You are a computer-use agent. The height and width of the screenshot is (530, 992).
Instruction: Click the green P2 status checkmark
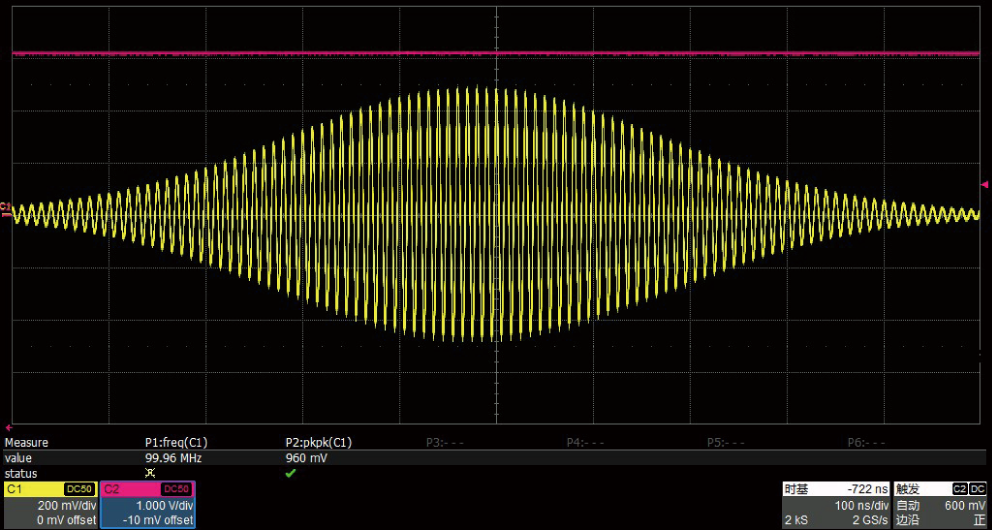(x=291, y=472)
